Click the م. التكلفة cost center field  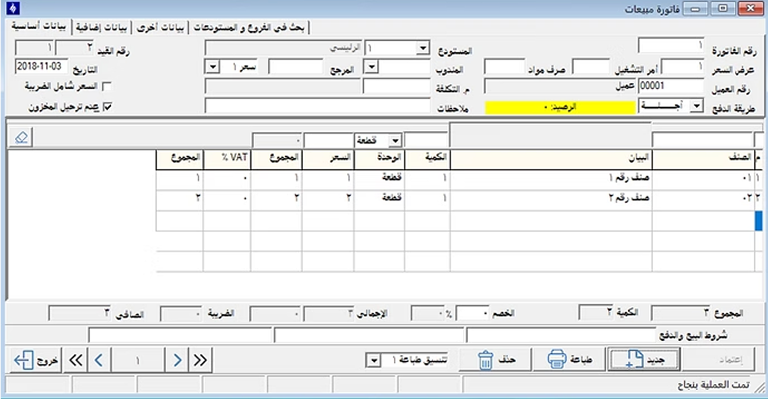397,87
